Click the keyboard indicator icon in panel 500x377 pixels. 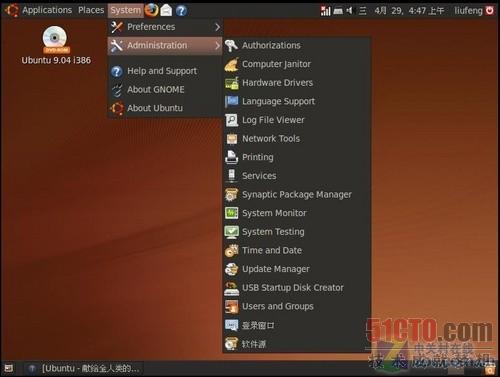[338, 11]
